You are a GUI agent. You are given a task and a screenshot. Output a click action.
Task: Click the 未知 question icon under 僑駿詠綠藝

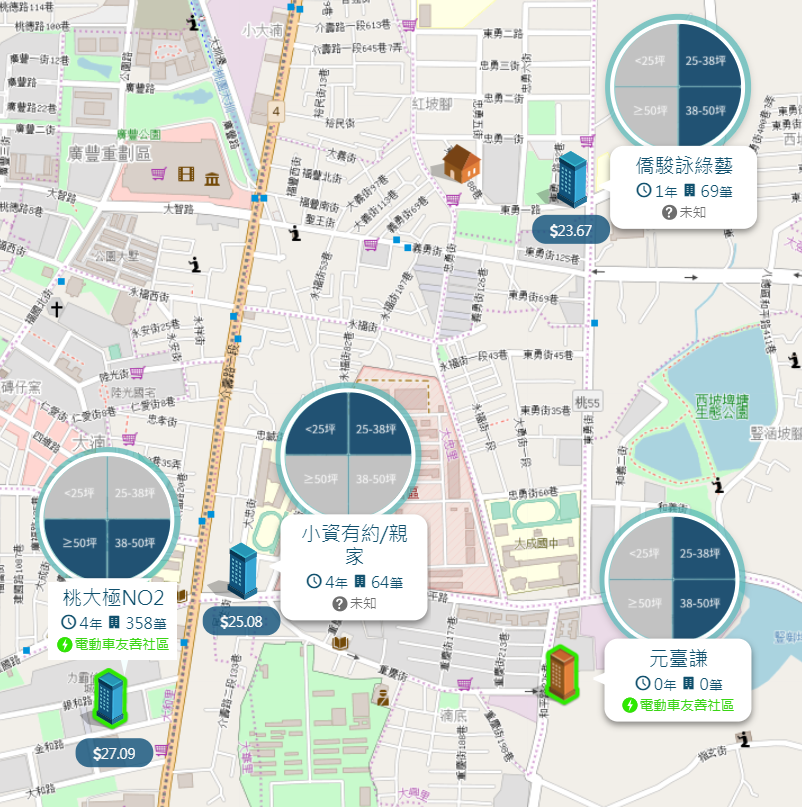pos(669,212)
